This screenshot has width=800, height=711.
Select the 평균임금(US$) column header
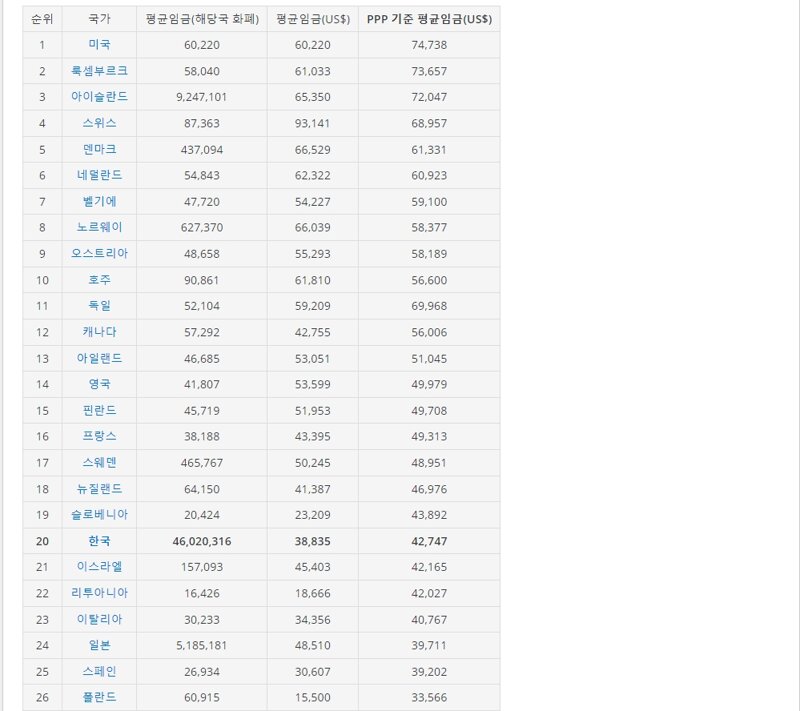coord(313,19)
